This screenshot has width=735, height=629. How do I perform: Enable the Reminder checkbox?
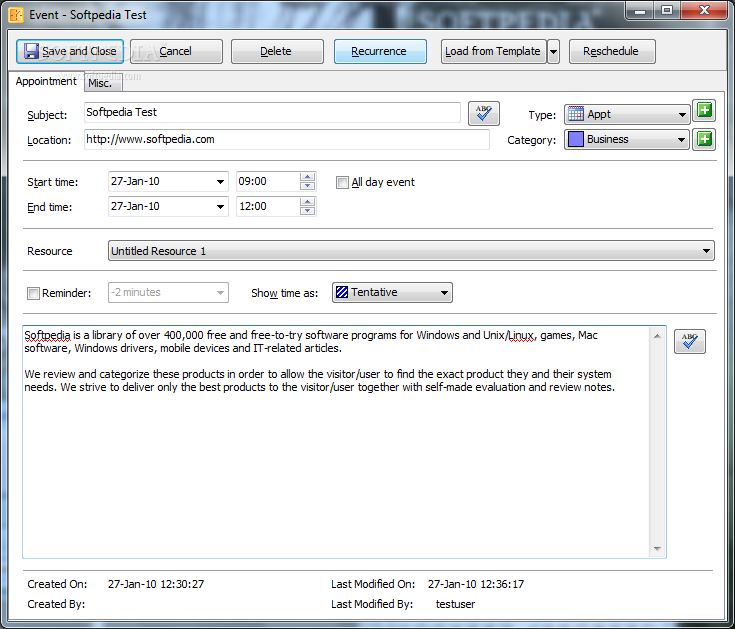(33, 293)
